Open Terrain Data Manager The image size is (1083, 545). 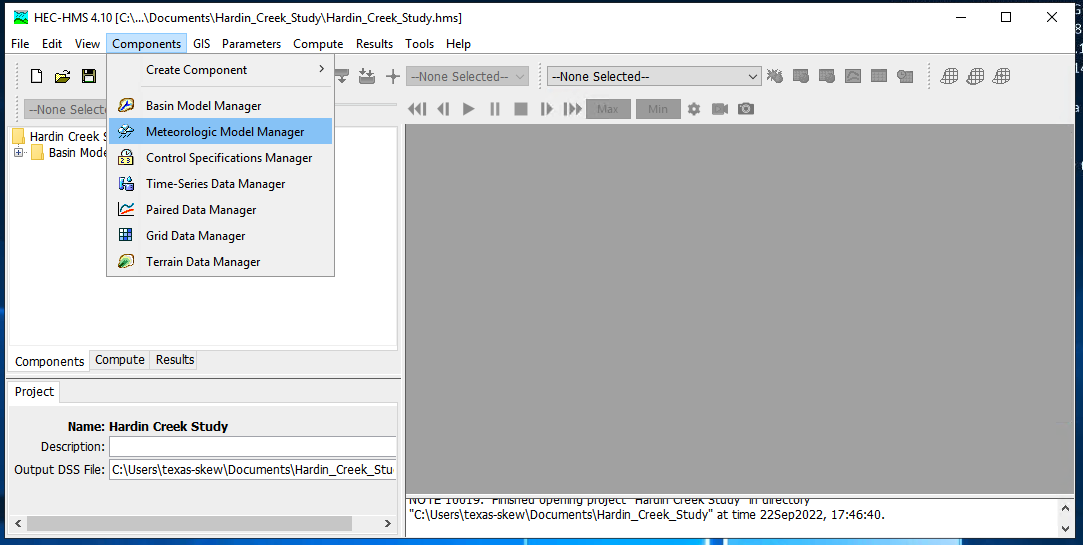(220, 262)
